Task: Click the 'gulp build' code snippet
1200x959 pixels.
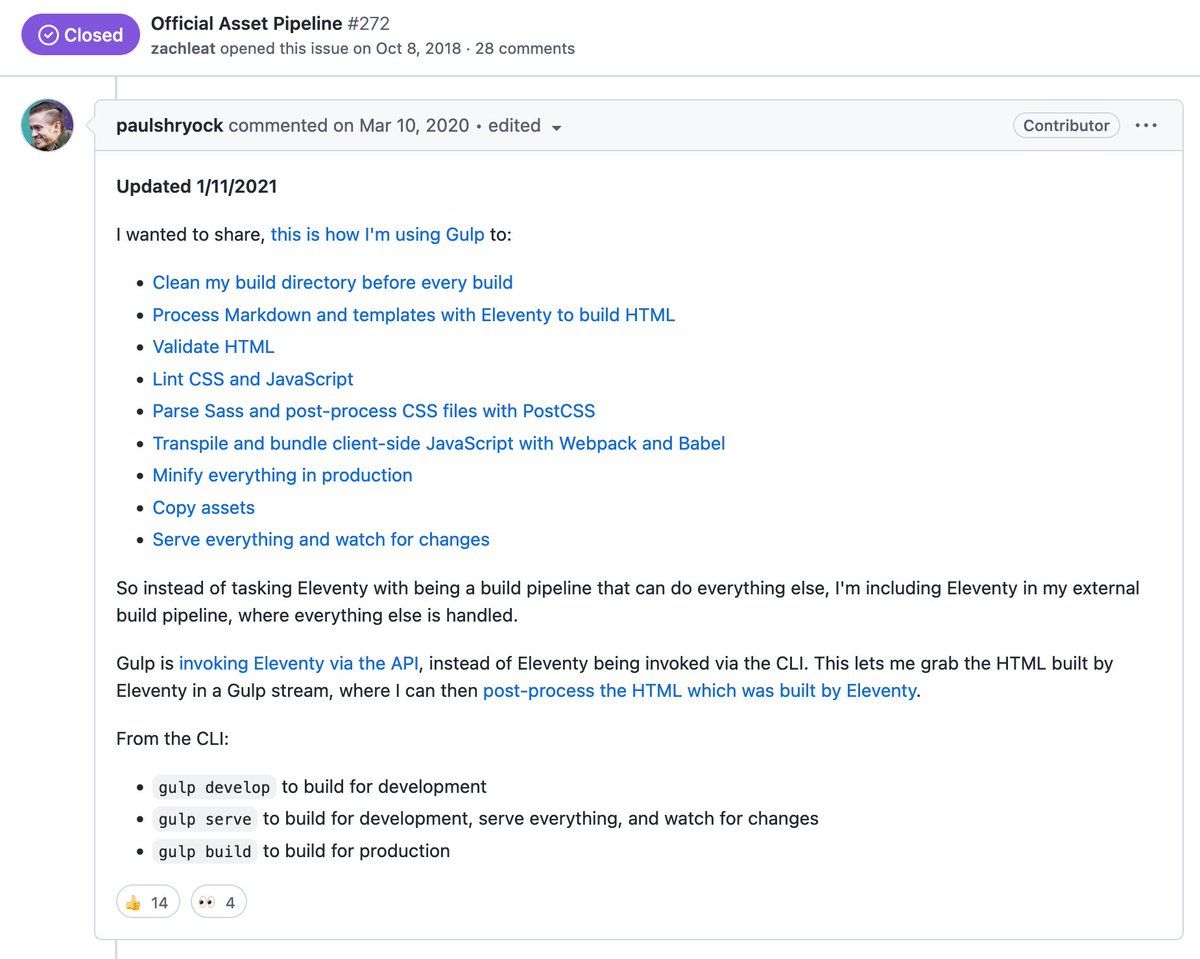Action: (205, 851)
